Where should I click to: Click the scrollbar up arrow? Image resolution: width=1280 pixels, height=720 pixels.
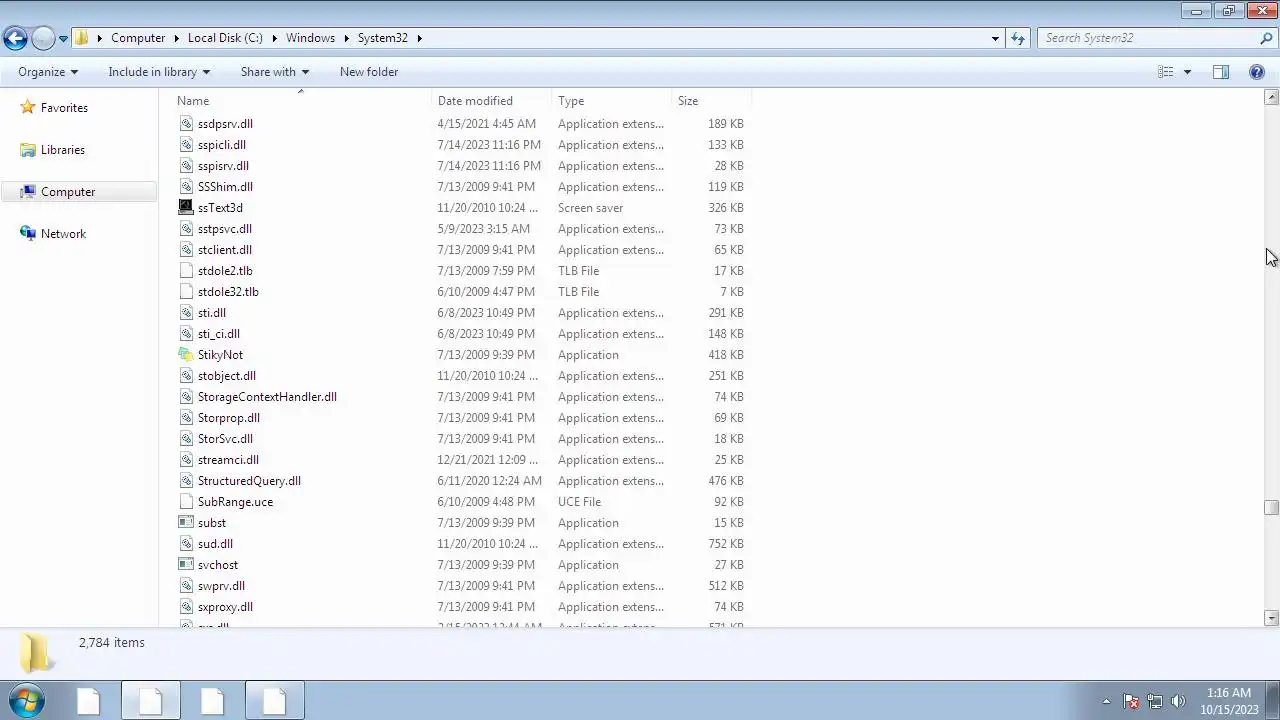click(1271, 97)
